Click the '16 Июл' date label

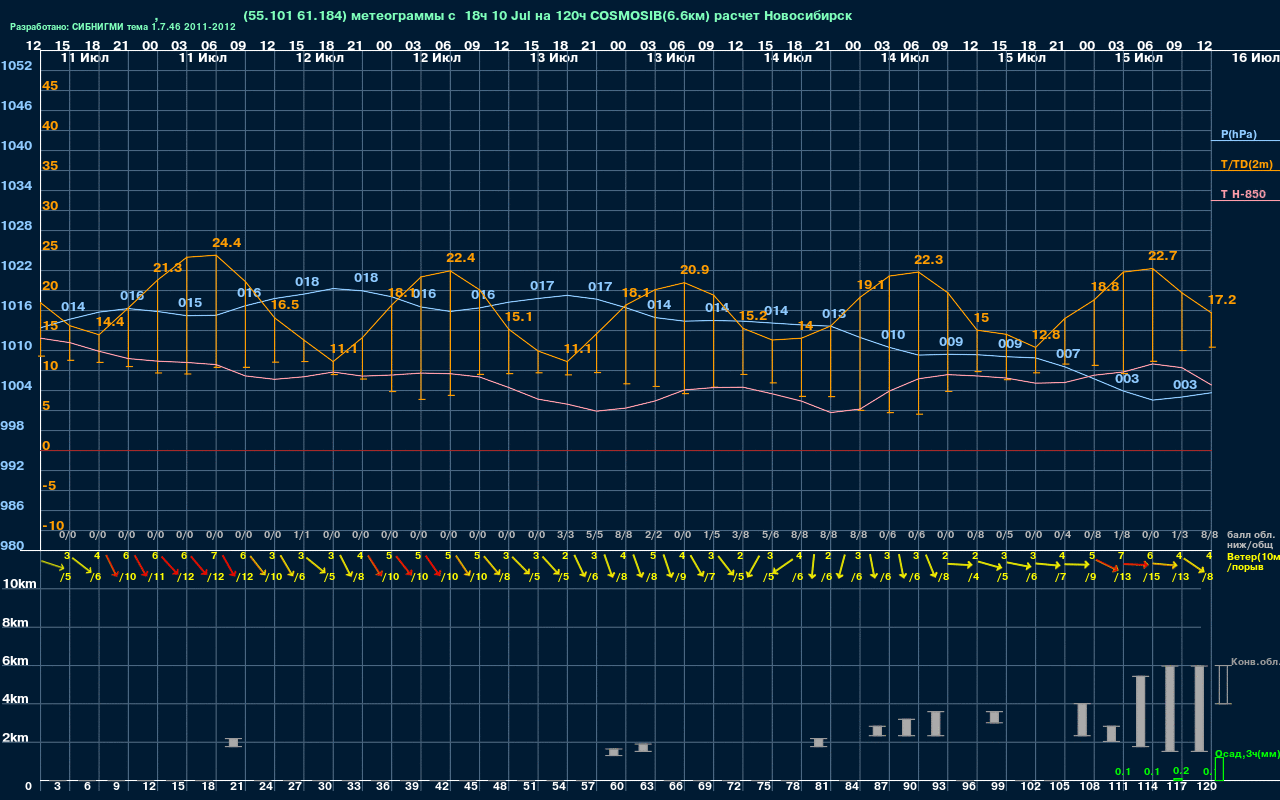coord(1254,58)
